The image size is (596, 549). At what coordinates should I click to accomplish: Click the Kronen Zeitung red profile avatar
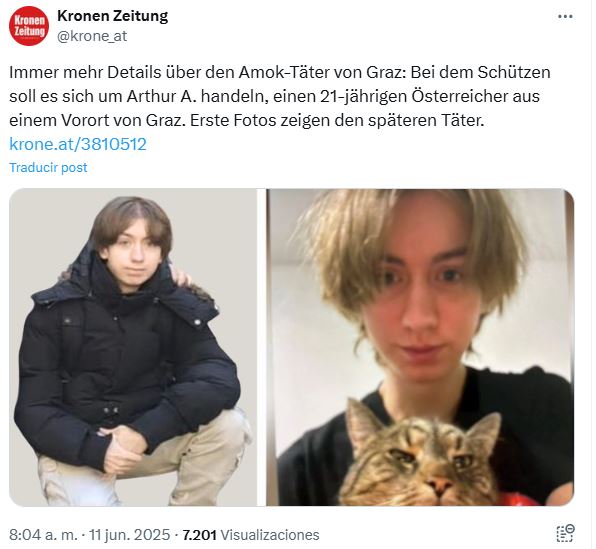29,26
